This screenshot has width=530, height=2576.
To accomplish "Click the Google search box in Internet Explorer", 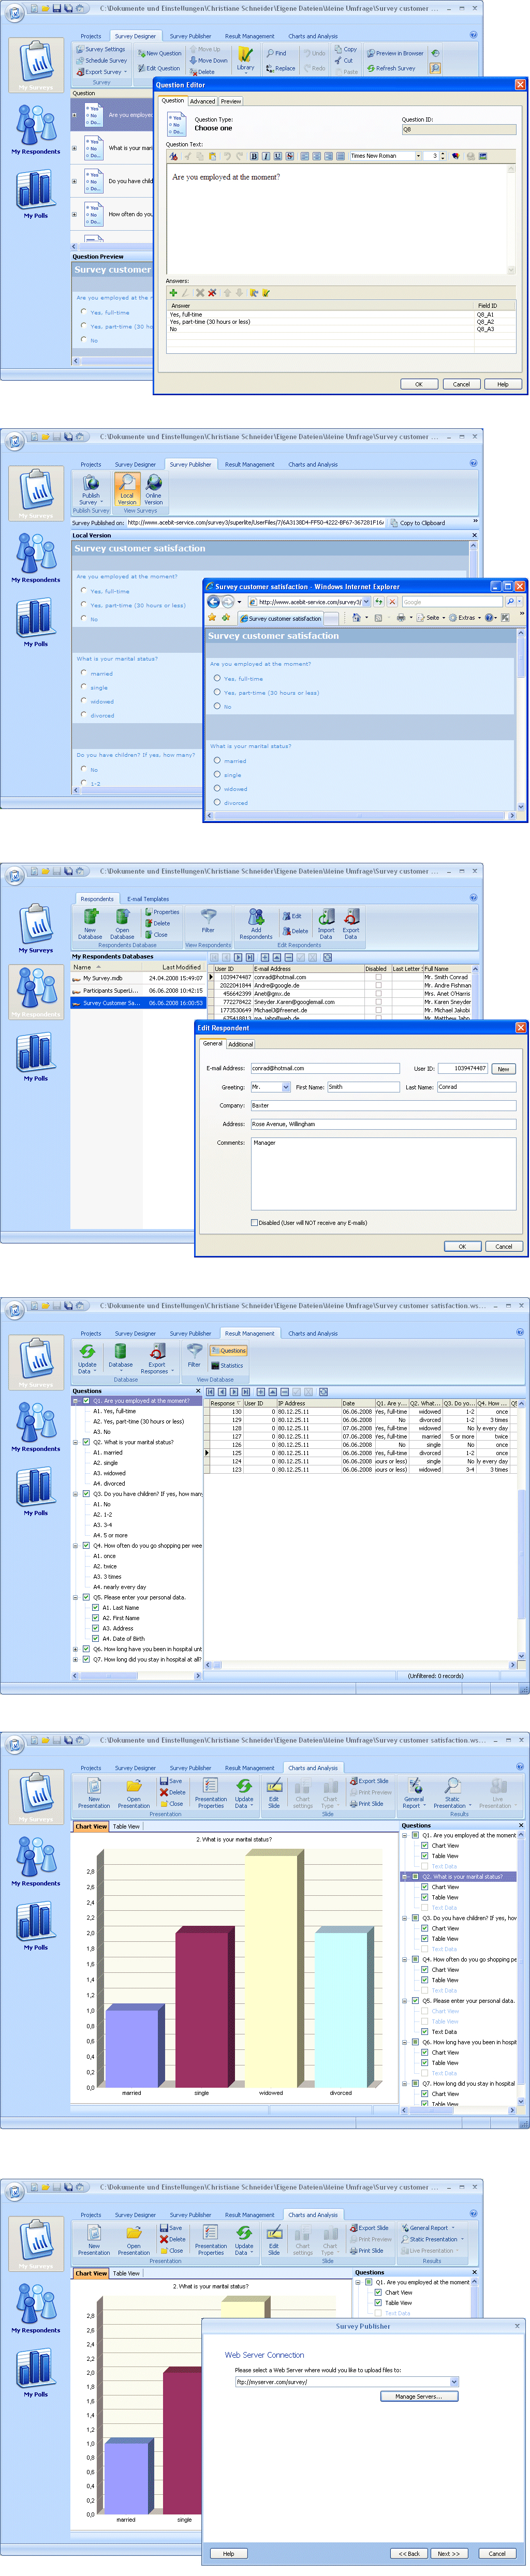I will pos(452,602).
